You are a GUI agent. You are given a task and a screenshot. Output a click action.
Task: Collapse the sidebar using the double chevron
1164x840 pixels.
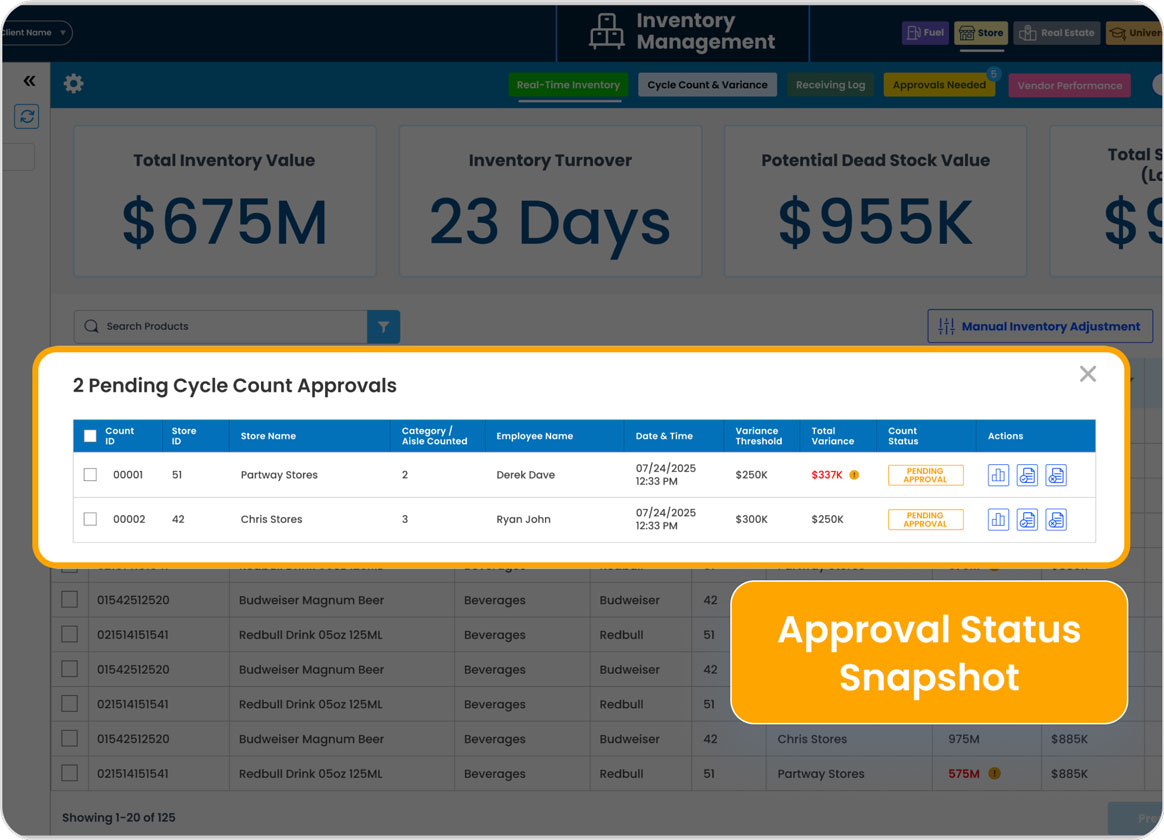[x=29, y=80]
